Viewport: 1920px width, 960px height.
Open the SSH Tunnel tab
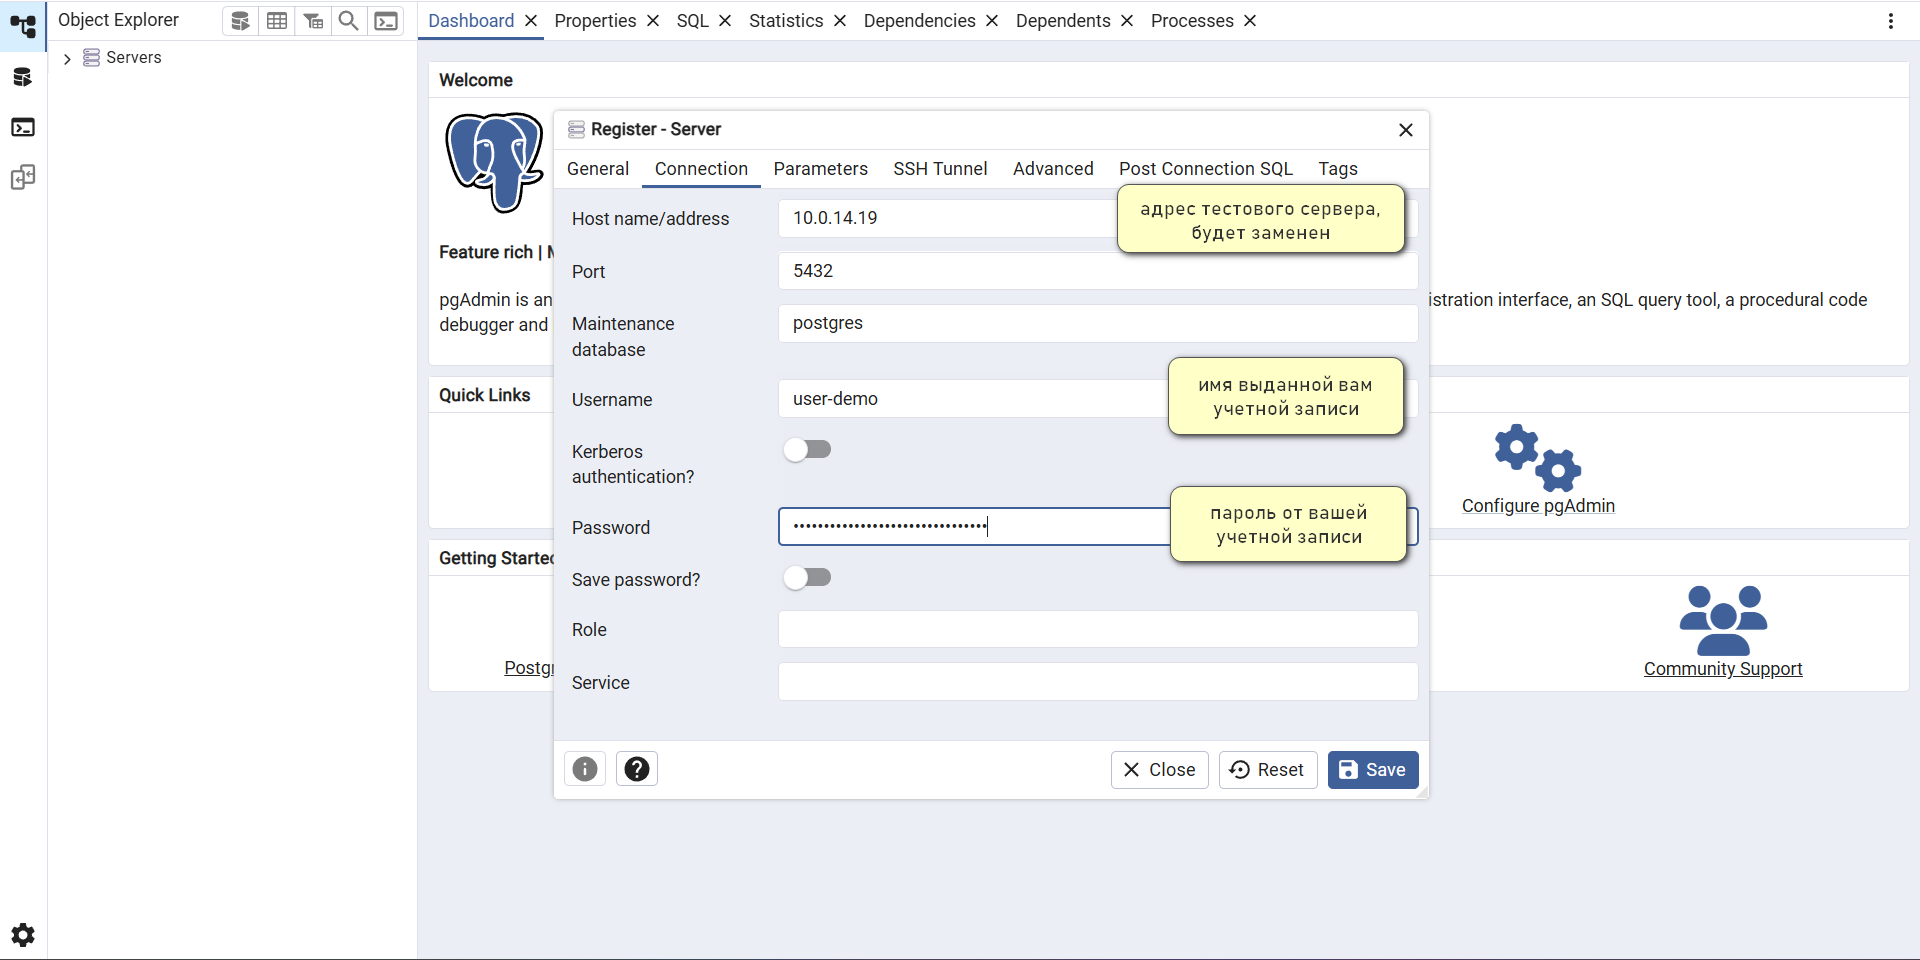(940, 169)
